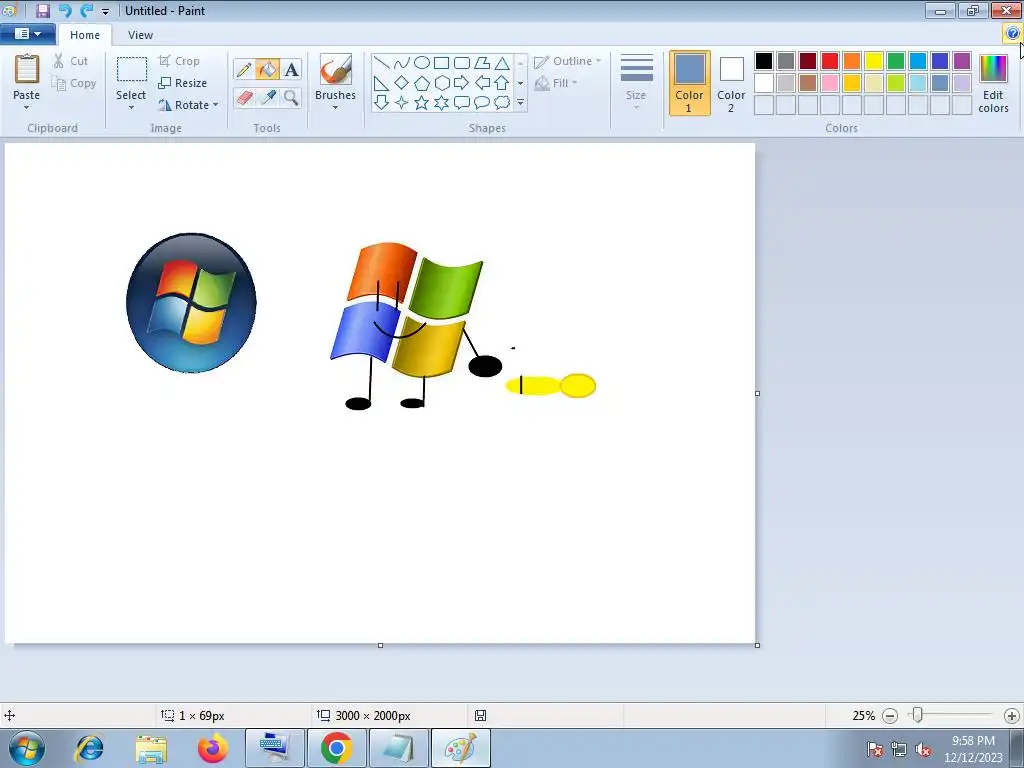
Task: Choose the Left arrow shape
Action: pos(482,83)
